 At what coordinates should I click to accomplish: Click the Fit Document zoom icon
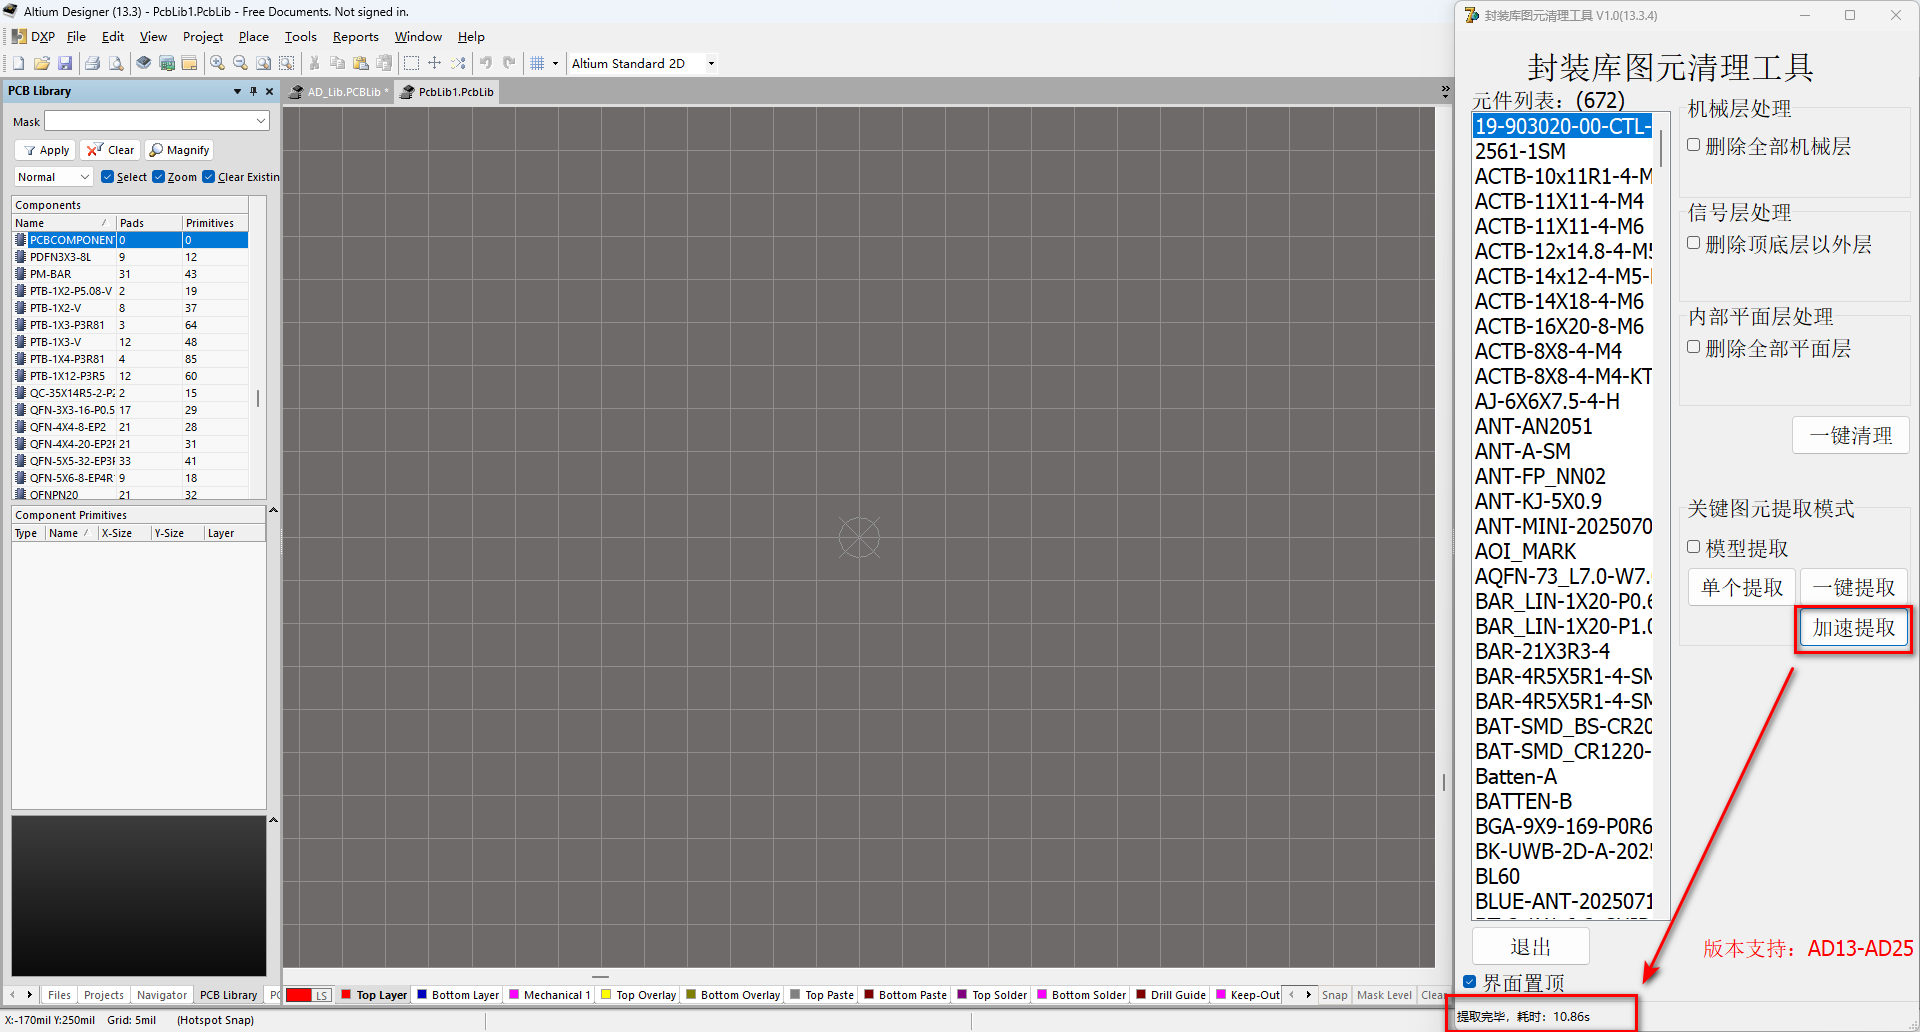(263, 63)
